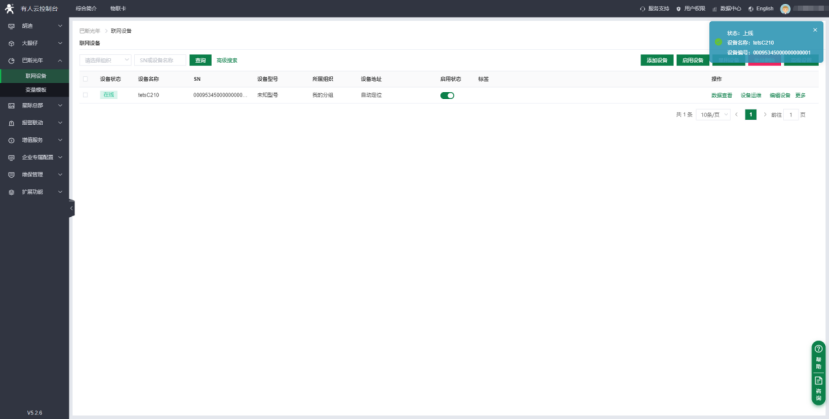Click the 添加设备 button
This screenshot has width=830, height=419.
tap(656, 60)
